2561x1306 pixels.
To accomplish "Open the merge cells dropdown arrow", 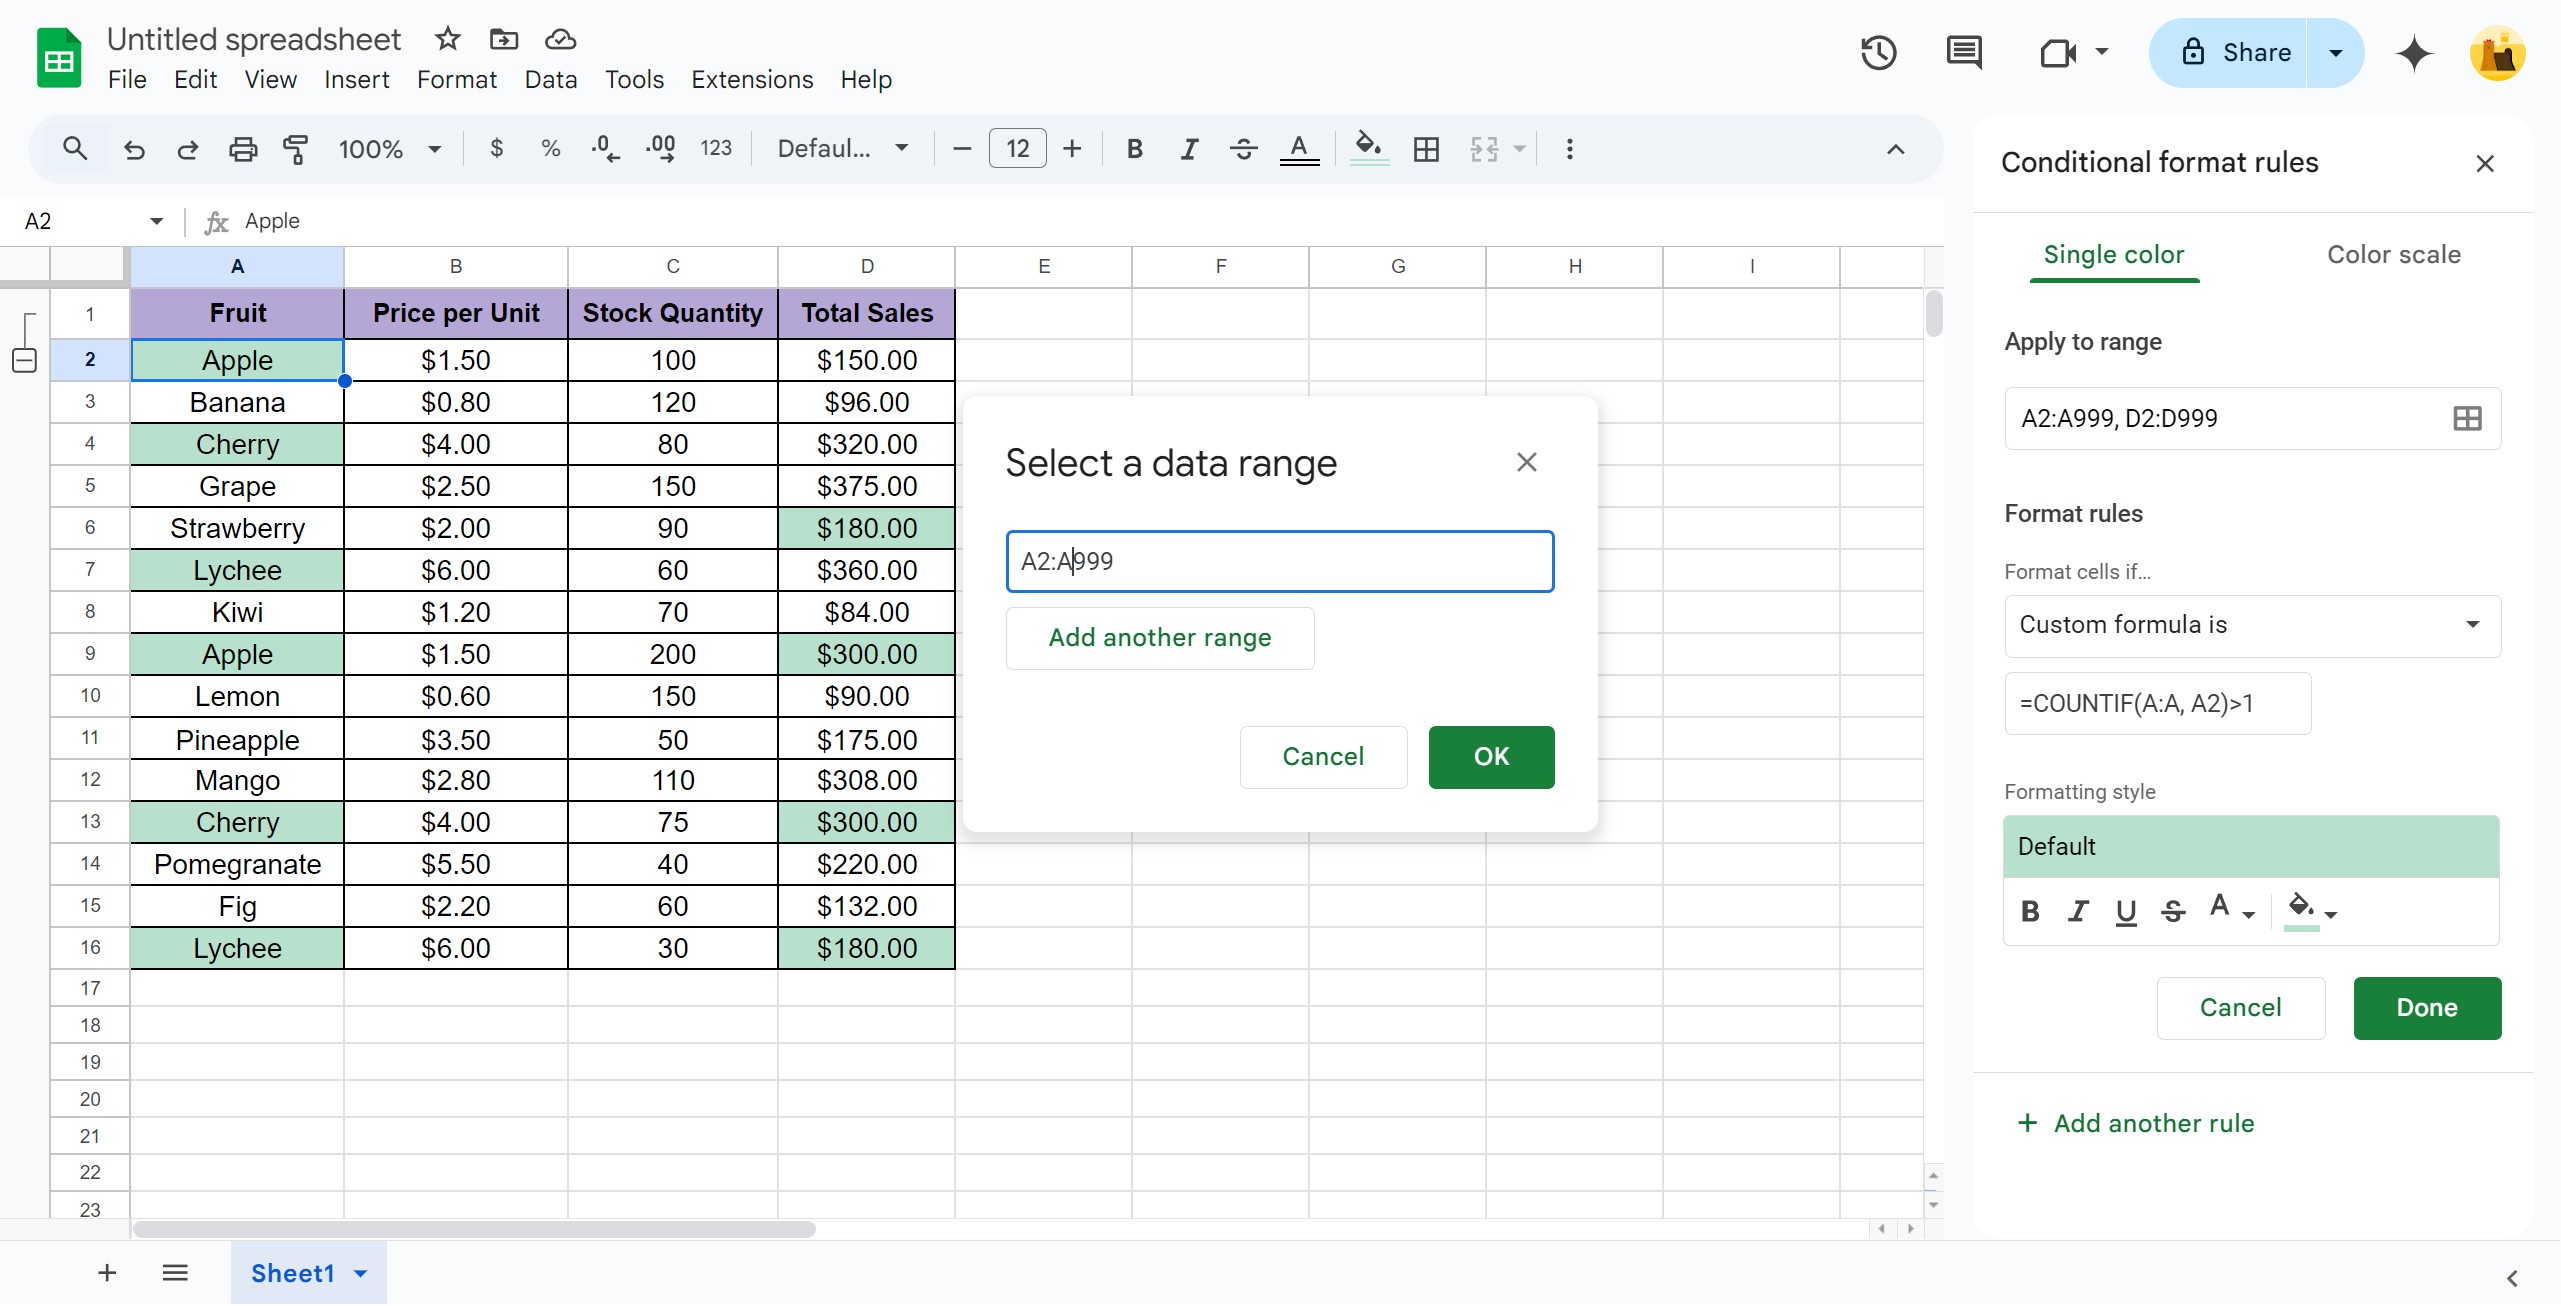I will tap(1519, 149).
